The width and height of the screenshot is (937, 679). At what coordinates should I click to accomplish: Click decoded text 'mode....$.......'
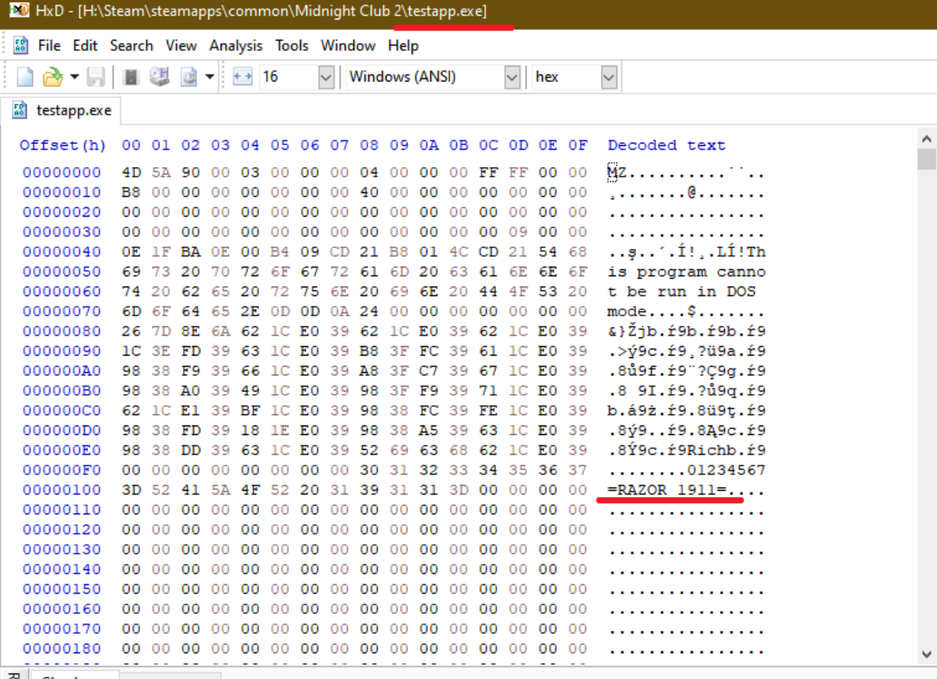(686, 311)
